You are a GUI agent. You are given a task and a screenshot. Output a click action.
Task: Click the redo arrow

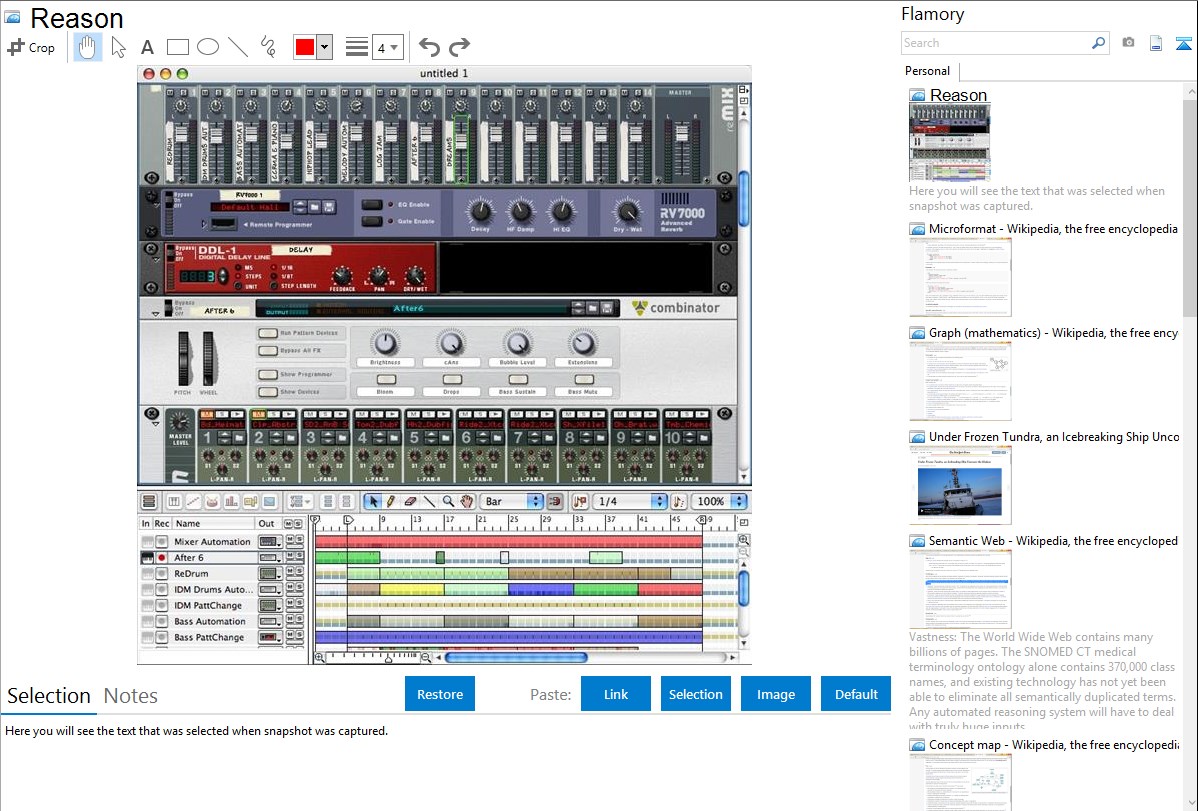coord(459,47)
